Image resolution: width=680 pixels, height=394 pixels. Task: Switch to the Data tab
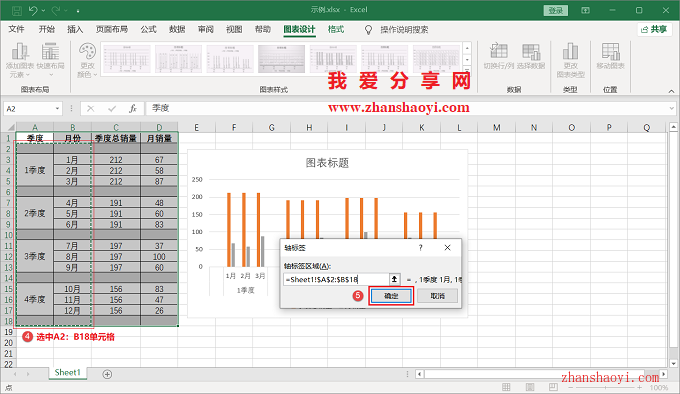tap(177, 29)
